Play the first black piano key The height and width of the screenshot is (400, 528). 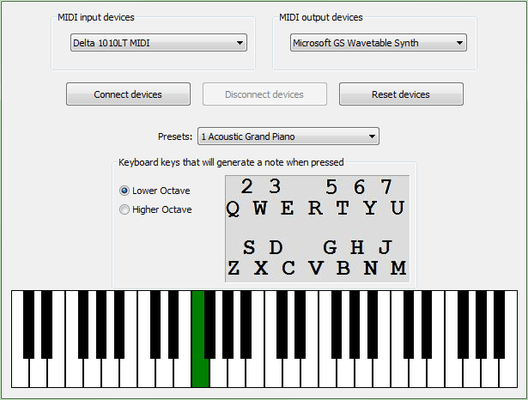pos(29,325)
